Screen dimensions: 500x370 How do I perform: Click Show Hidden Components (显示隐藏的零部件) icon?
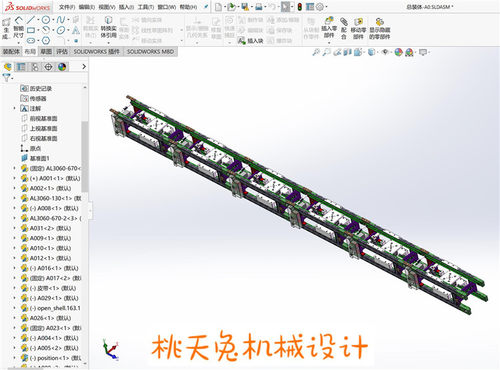point(379,22)
